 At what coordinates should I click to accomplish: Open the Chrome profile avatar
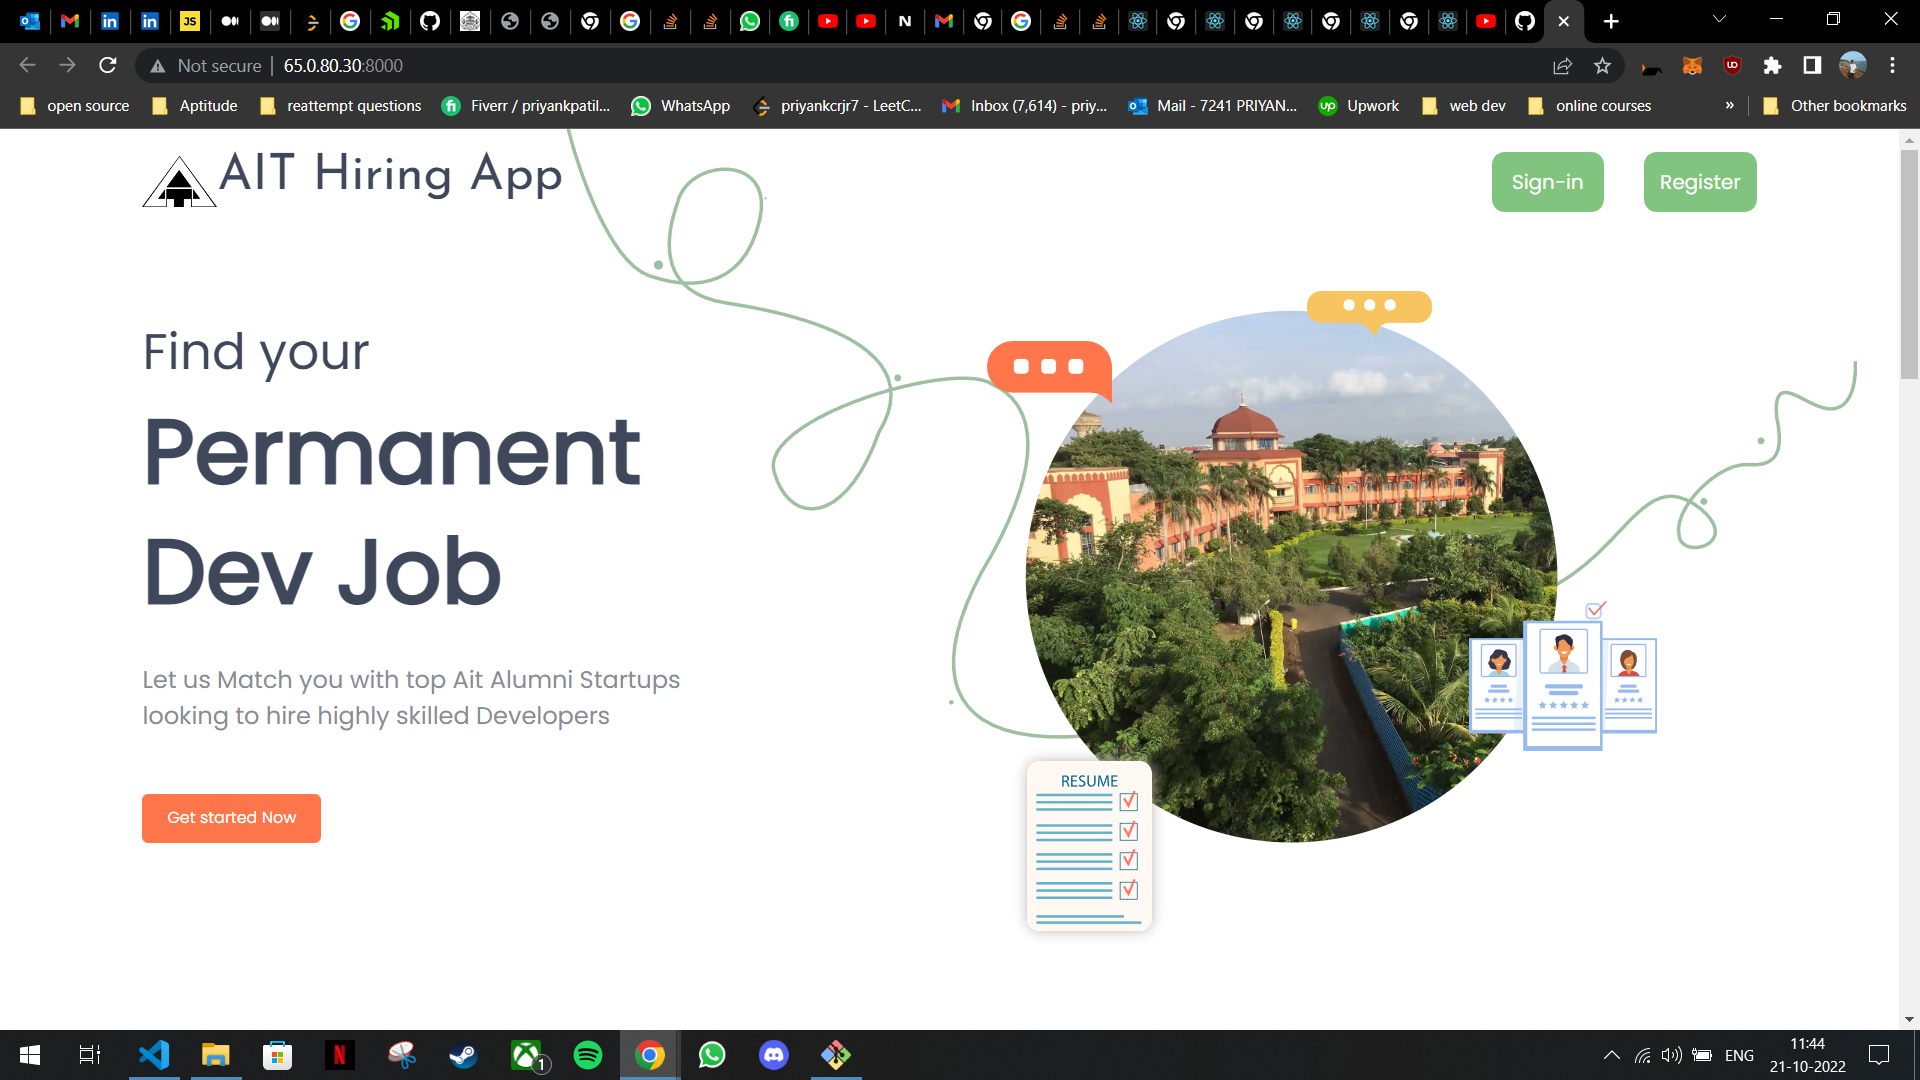1853,66
